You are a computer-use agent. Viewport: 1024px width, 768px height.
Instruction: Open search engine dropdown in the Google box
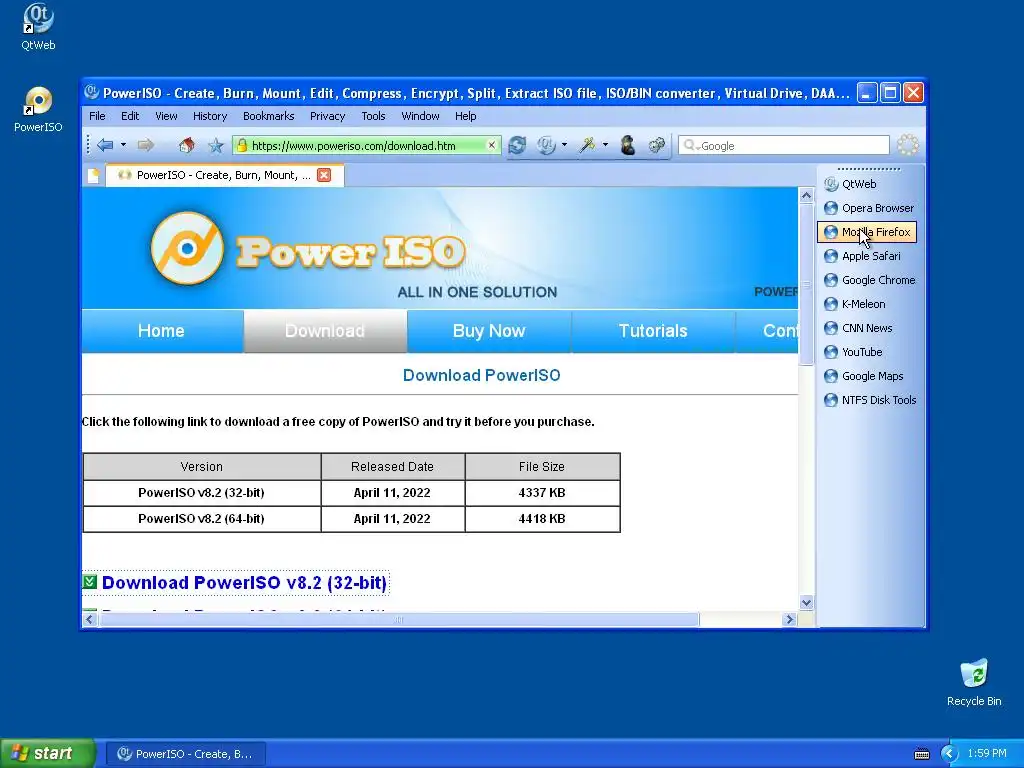(691, 146)
